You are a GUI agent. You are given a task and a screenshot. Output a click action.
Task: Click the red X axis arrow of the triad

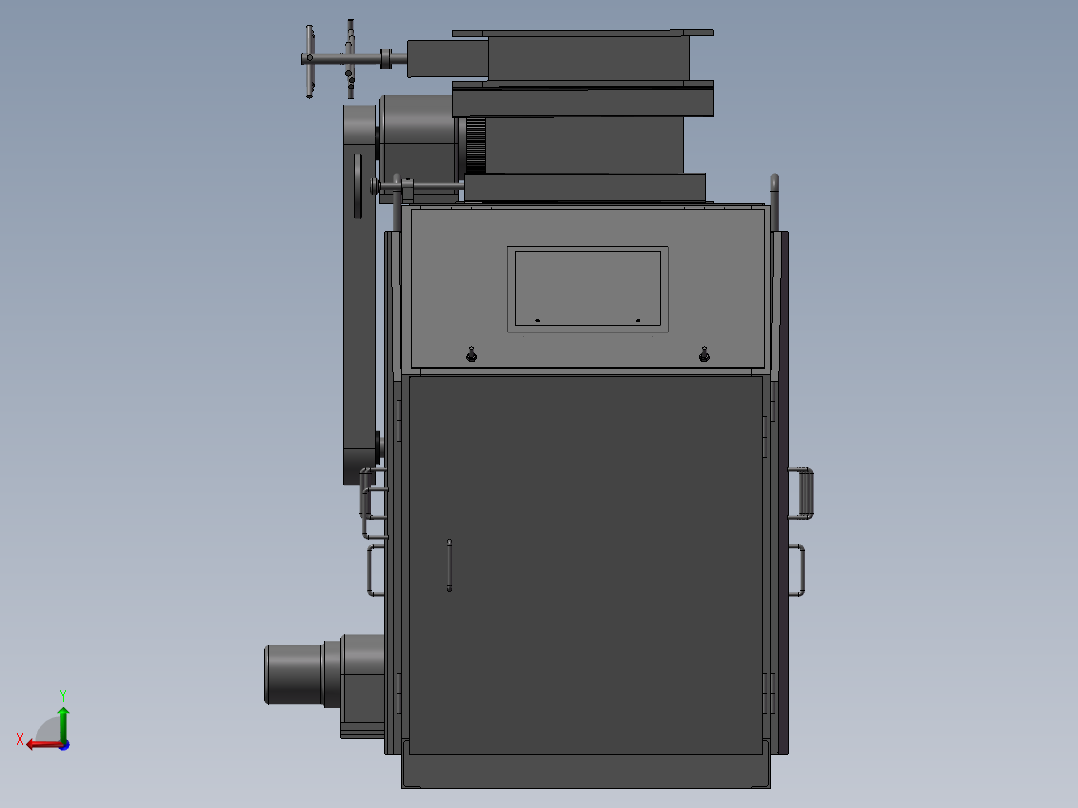pyautogui.click(x=43, y=745)
